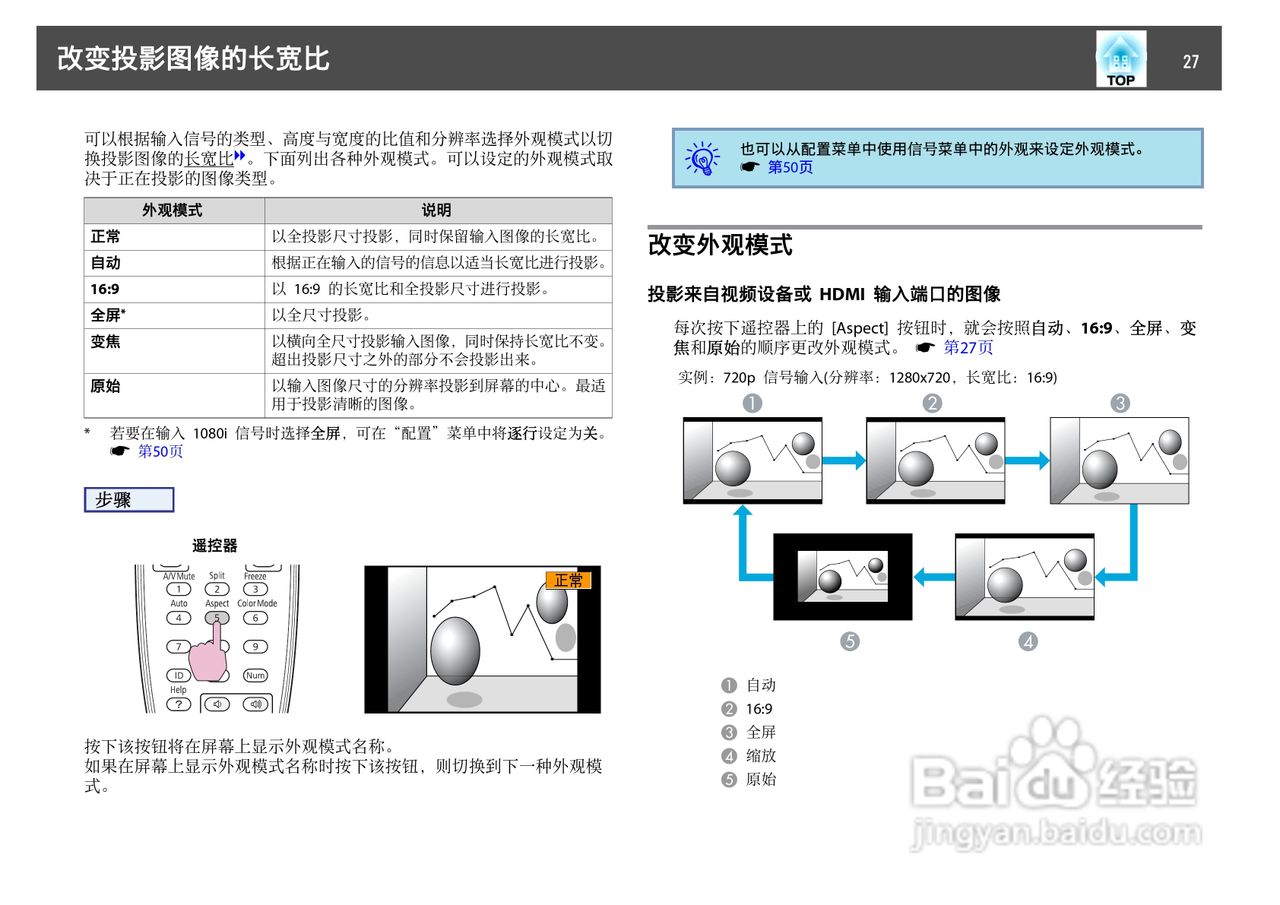This screenshot has width=1280, height=905.
Task: Click description '以全尺寸投影。'
Action: coord(323,315)
